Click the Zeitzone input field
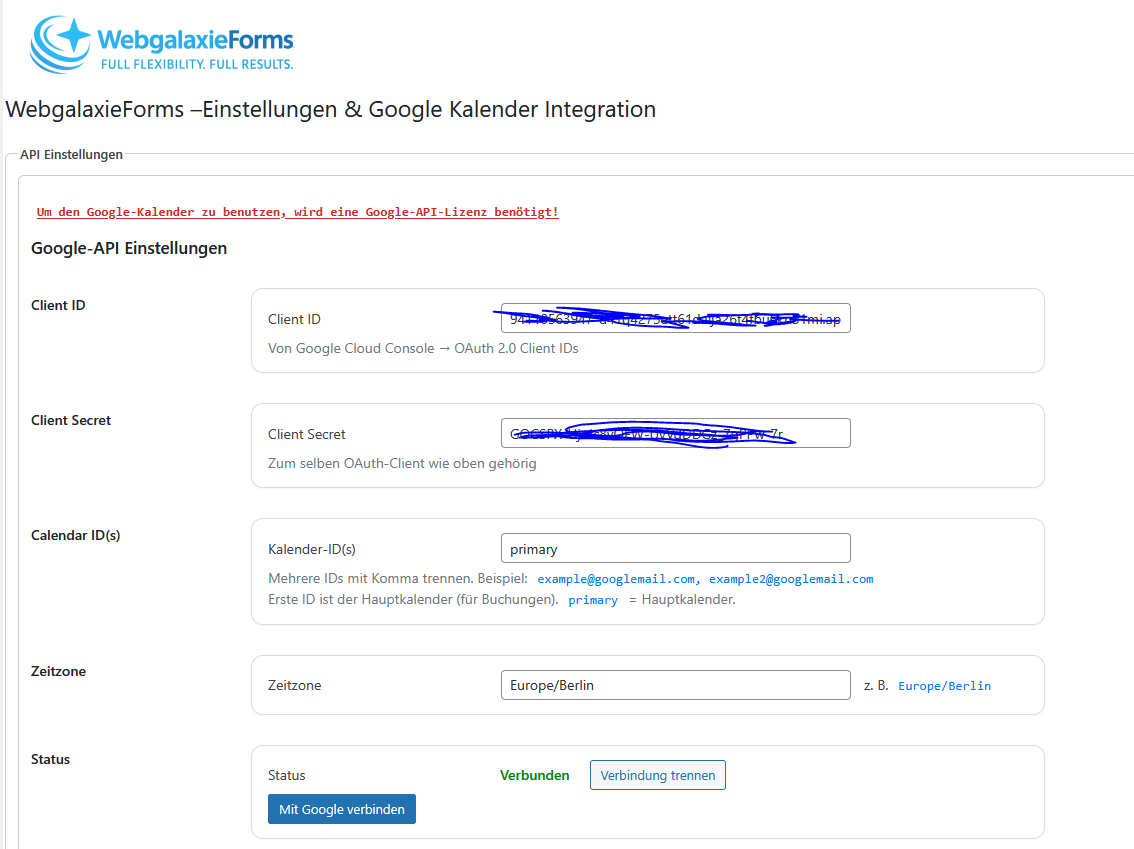 (675, 685)
